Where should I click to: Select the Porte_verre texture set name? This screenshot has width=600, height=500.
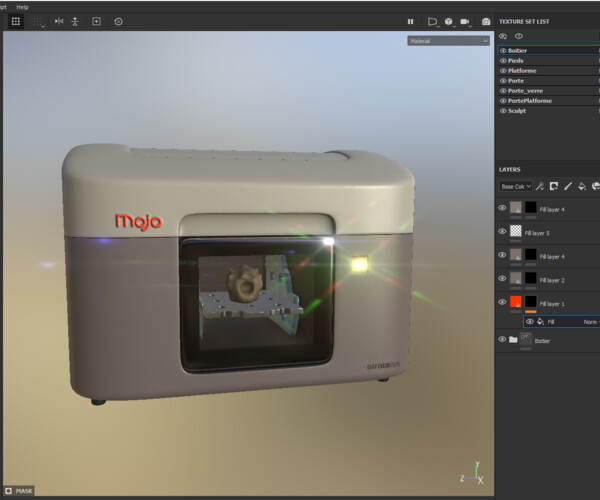pos(525,91)
